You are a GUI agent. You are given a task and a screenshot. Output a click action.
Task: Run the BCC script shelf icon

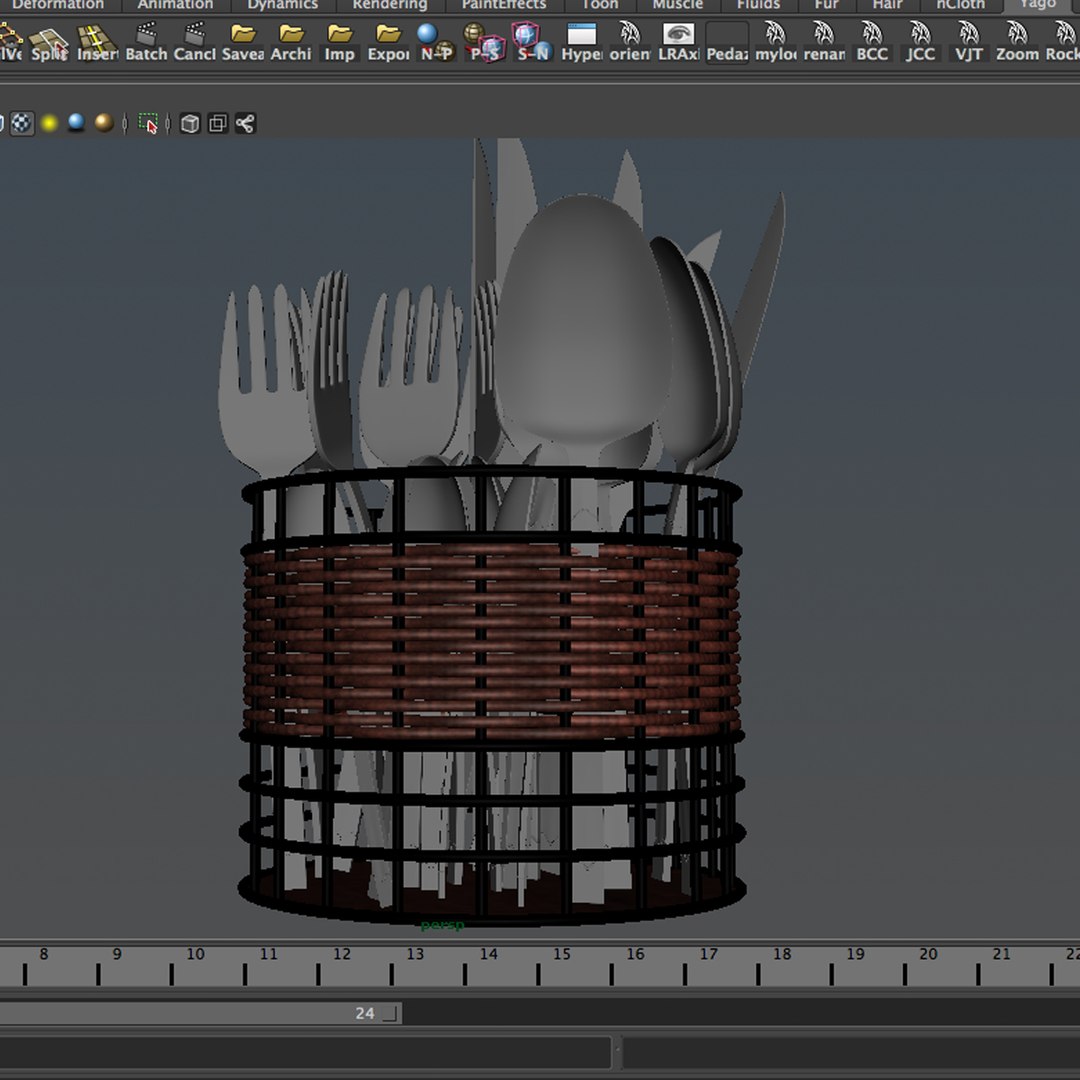click(x=872, y=41)
